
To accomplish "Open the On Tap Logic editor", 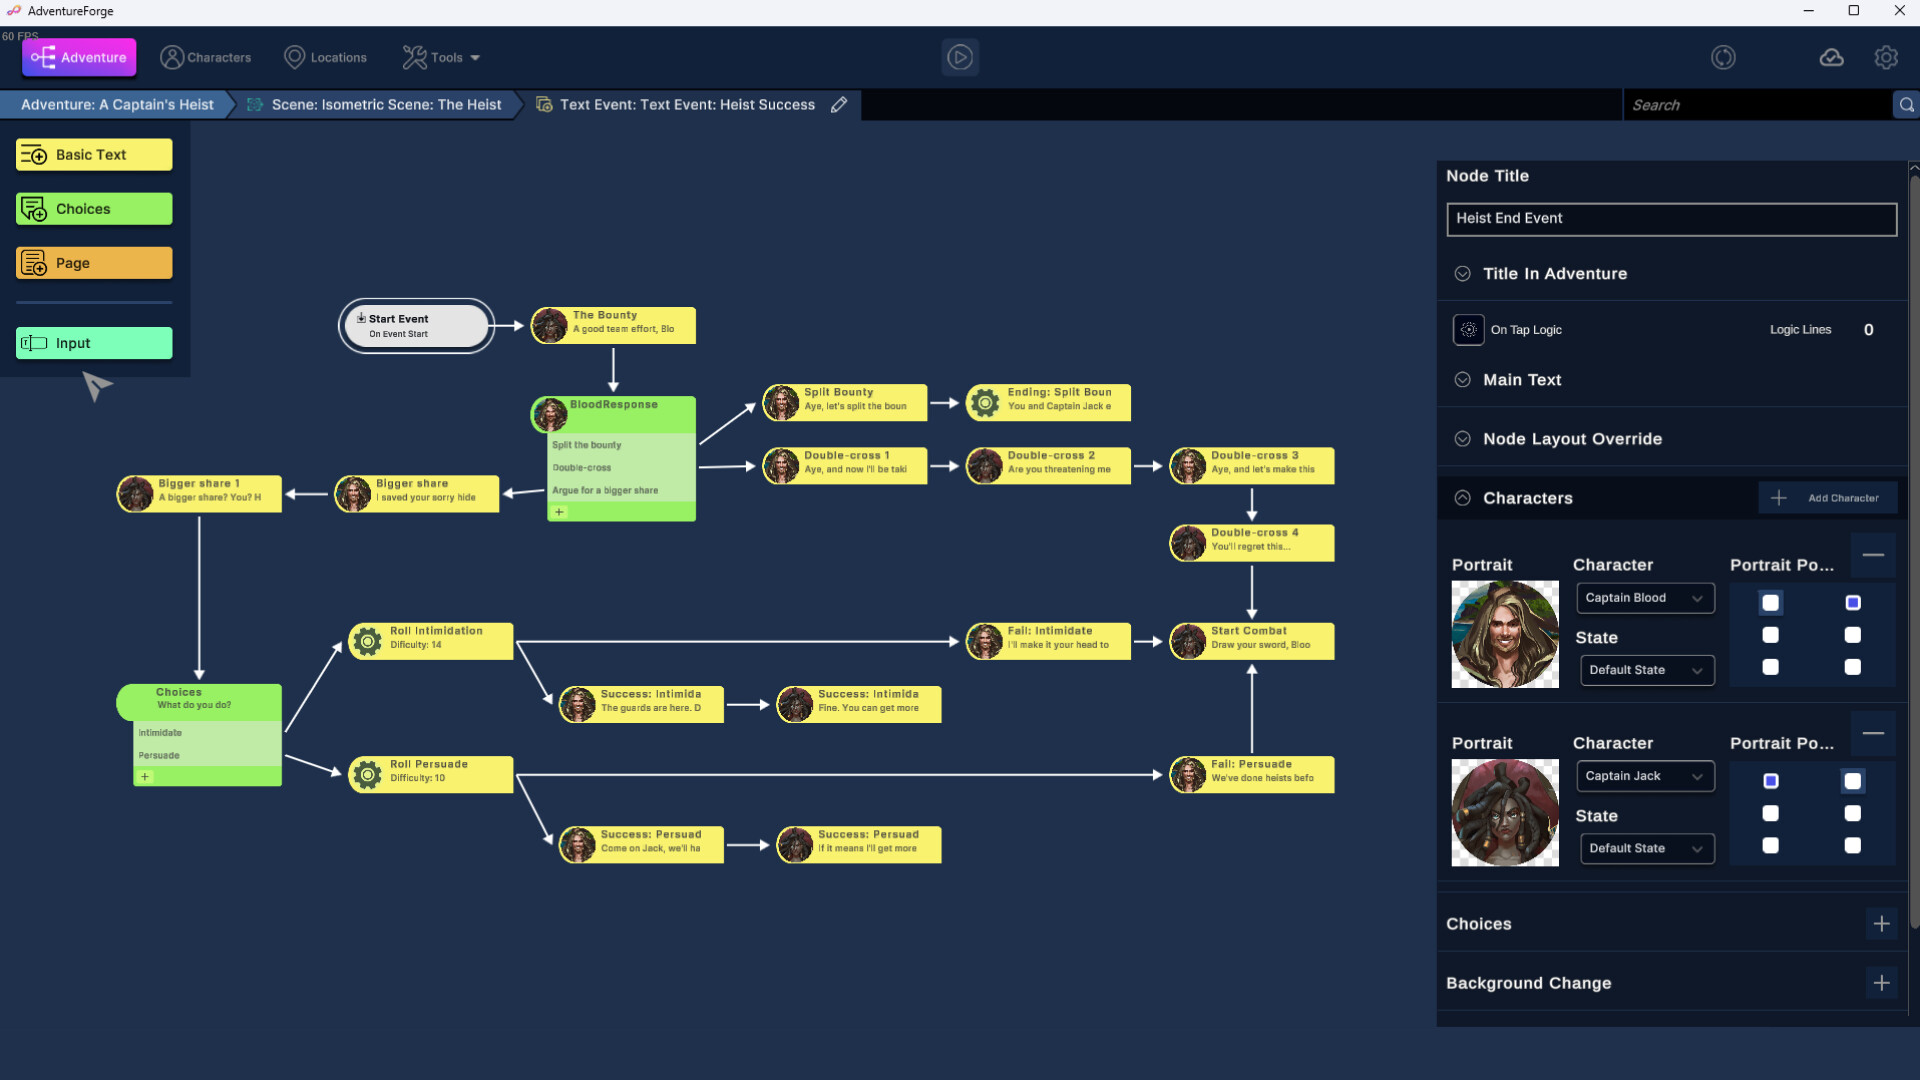I will point(1467,329).
